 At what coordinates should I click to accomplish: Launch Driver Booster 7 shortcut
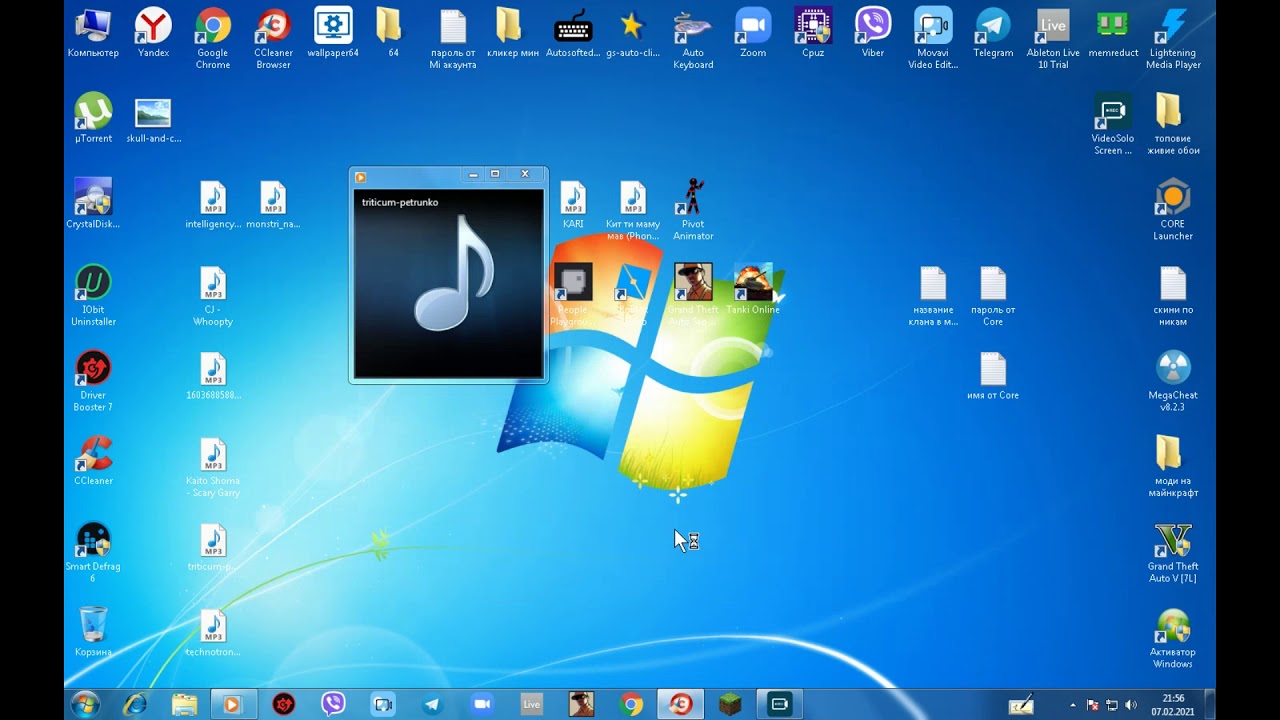pyautogui.click(x=93, y=382)
